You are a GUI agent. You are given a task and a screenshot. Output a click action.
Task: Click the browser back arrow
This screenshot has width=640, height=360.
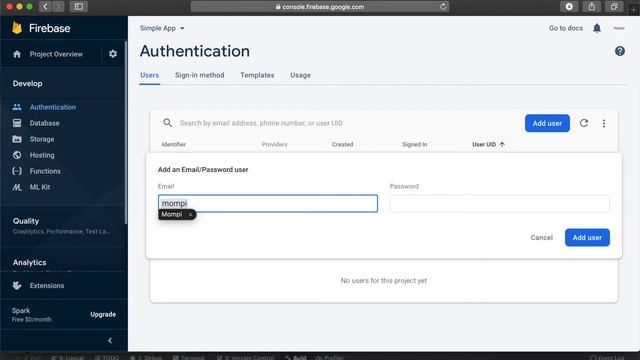[45, 7]
